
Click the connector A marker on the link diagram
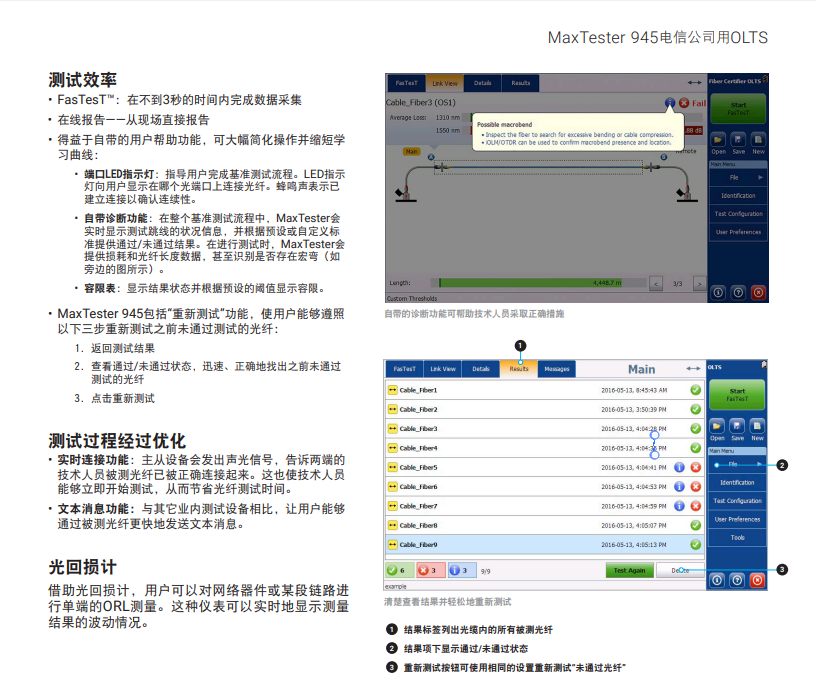431,157
